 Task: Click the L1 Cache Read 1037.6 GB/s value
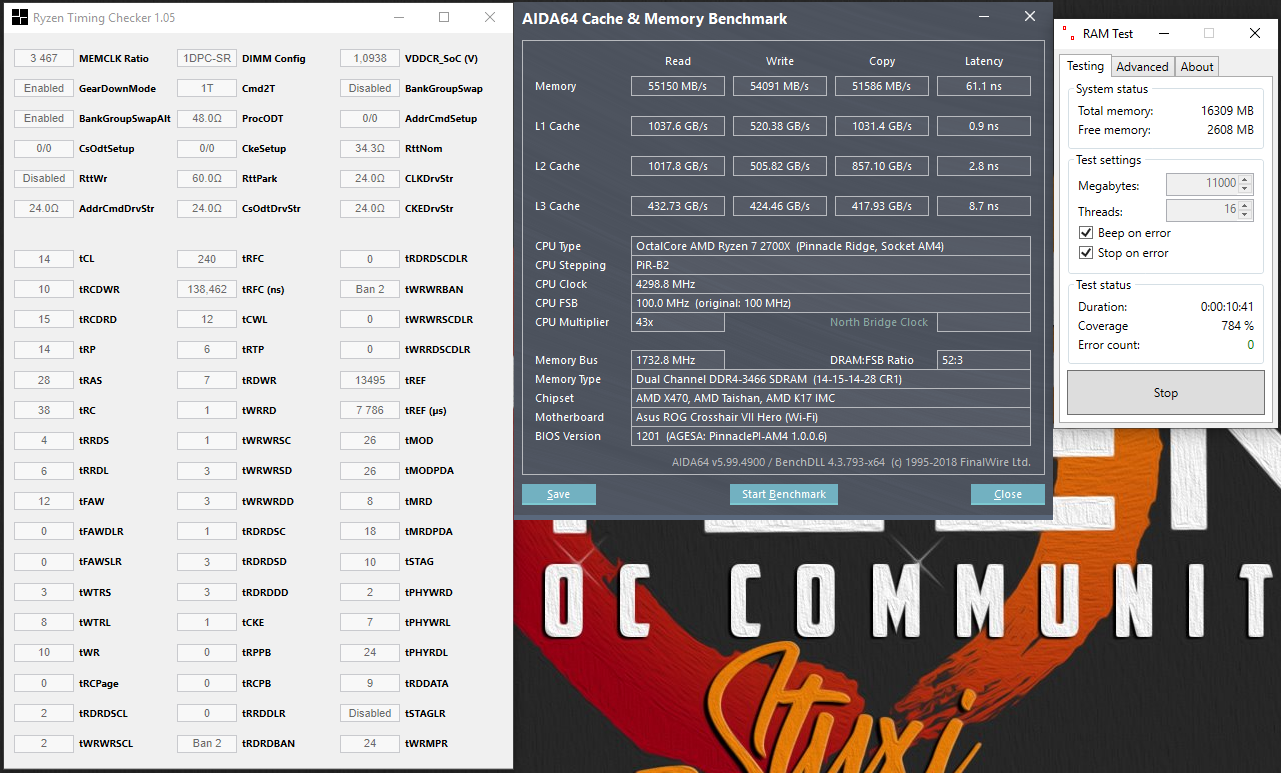pyautogui.click(x=677, y=126)
